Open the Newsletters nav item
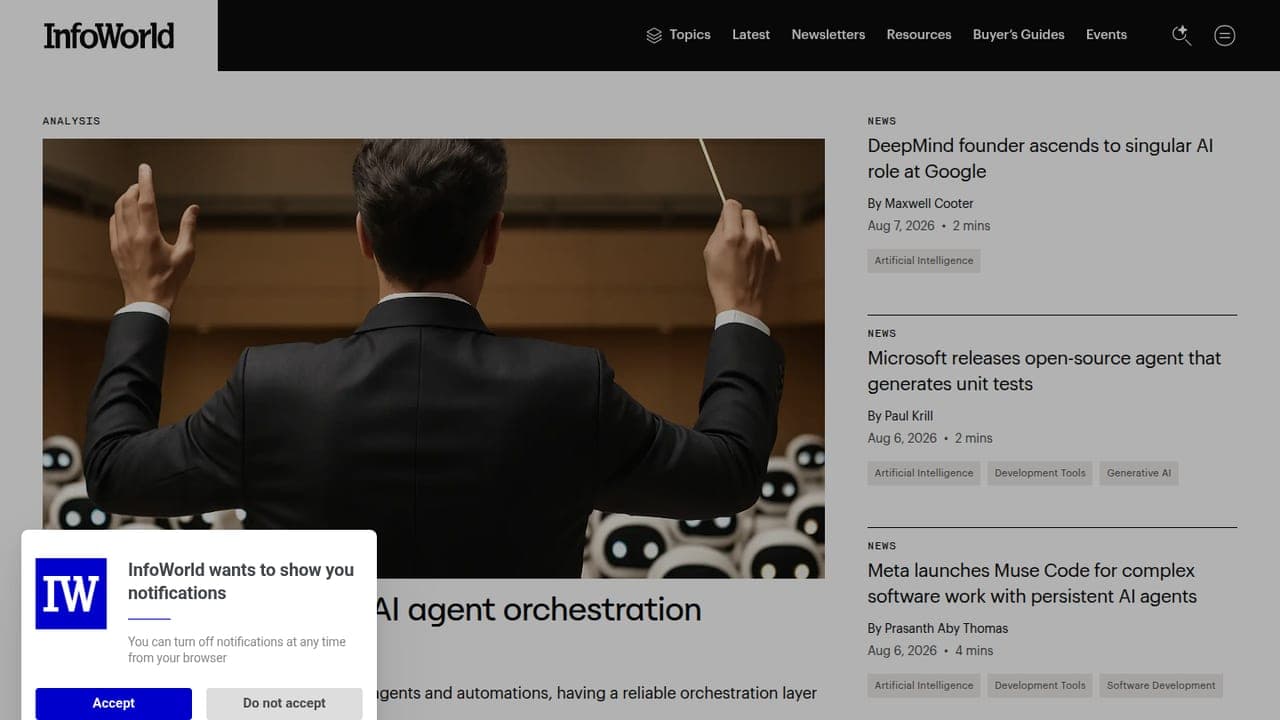 pyautogui.click(x=828, y=35)
